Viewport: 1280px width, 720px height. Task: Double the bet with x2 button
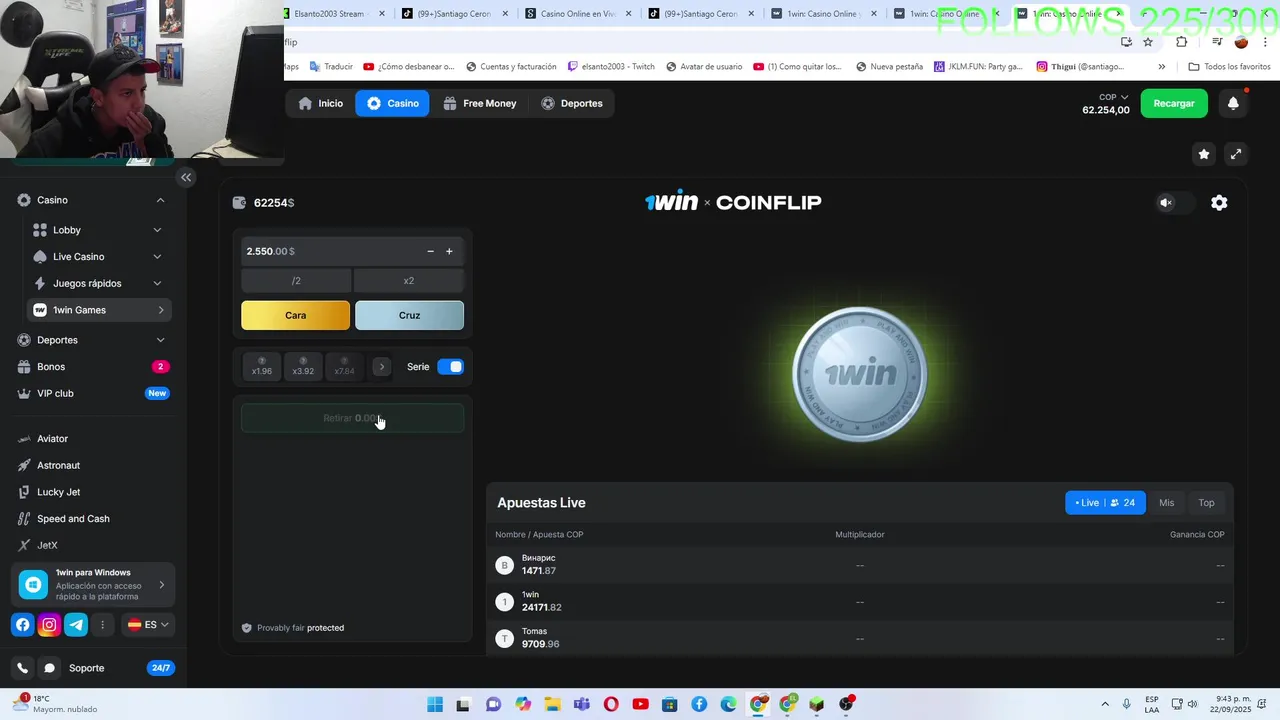[409, 281]
